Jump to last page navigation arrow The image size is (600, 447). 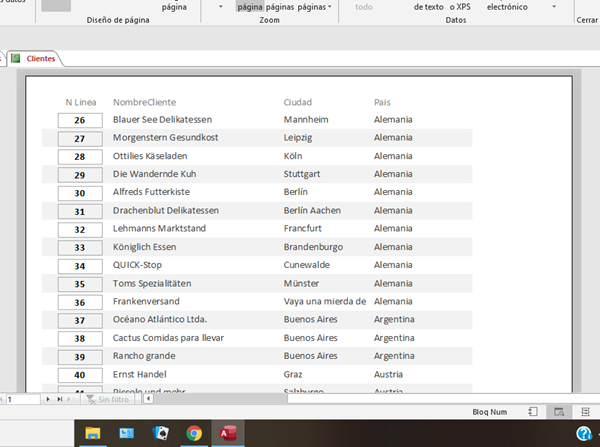pos(60,399)
